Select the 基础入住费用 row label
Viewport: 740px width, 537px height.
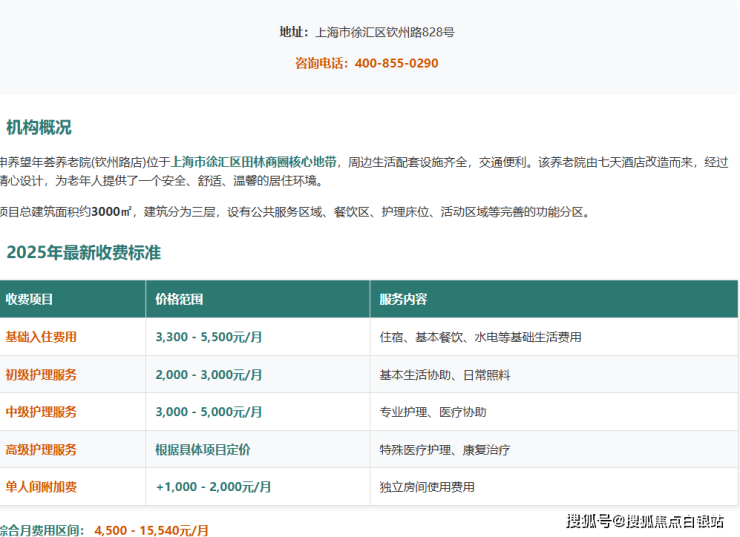pyautogui.click(x=41, y=337)
